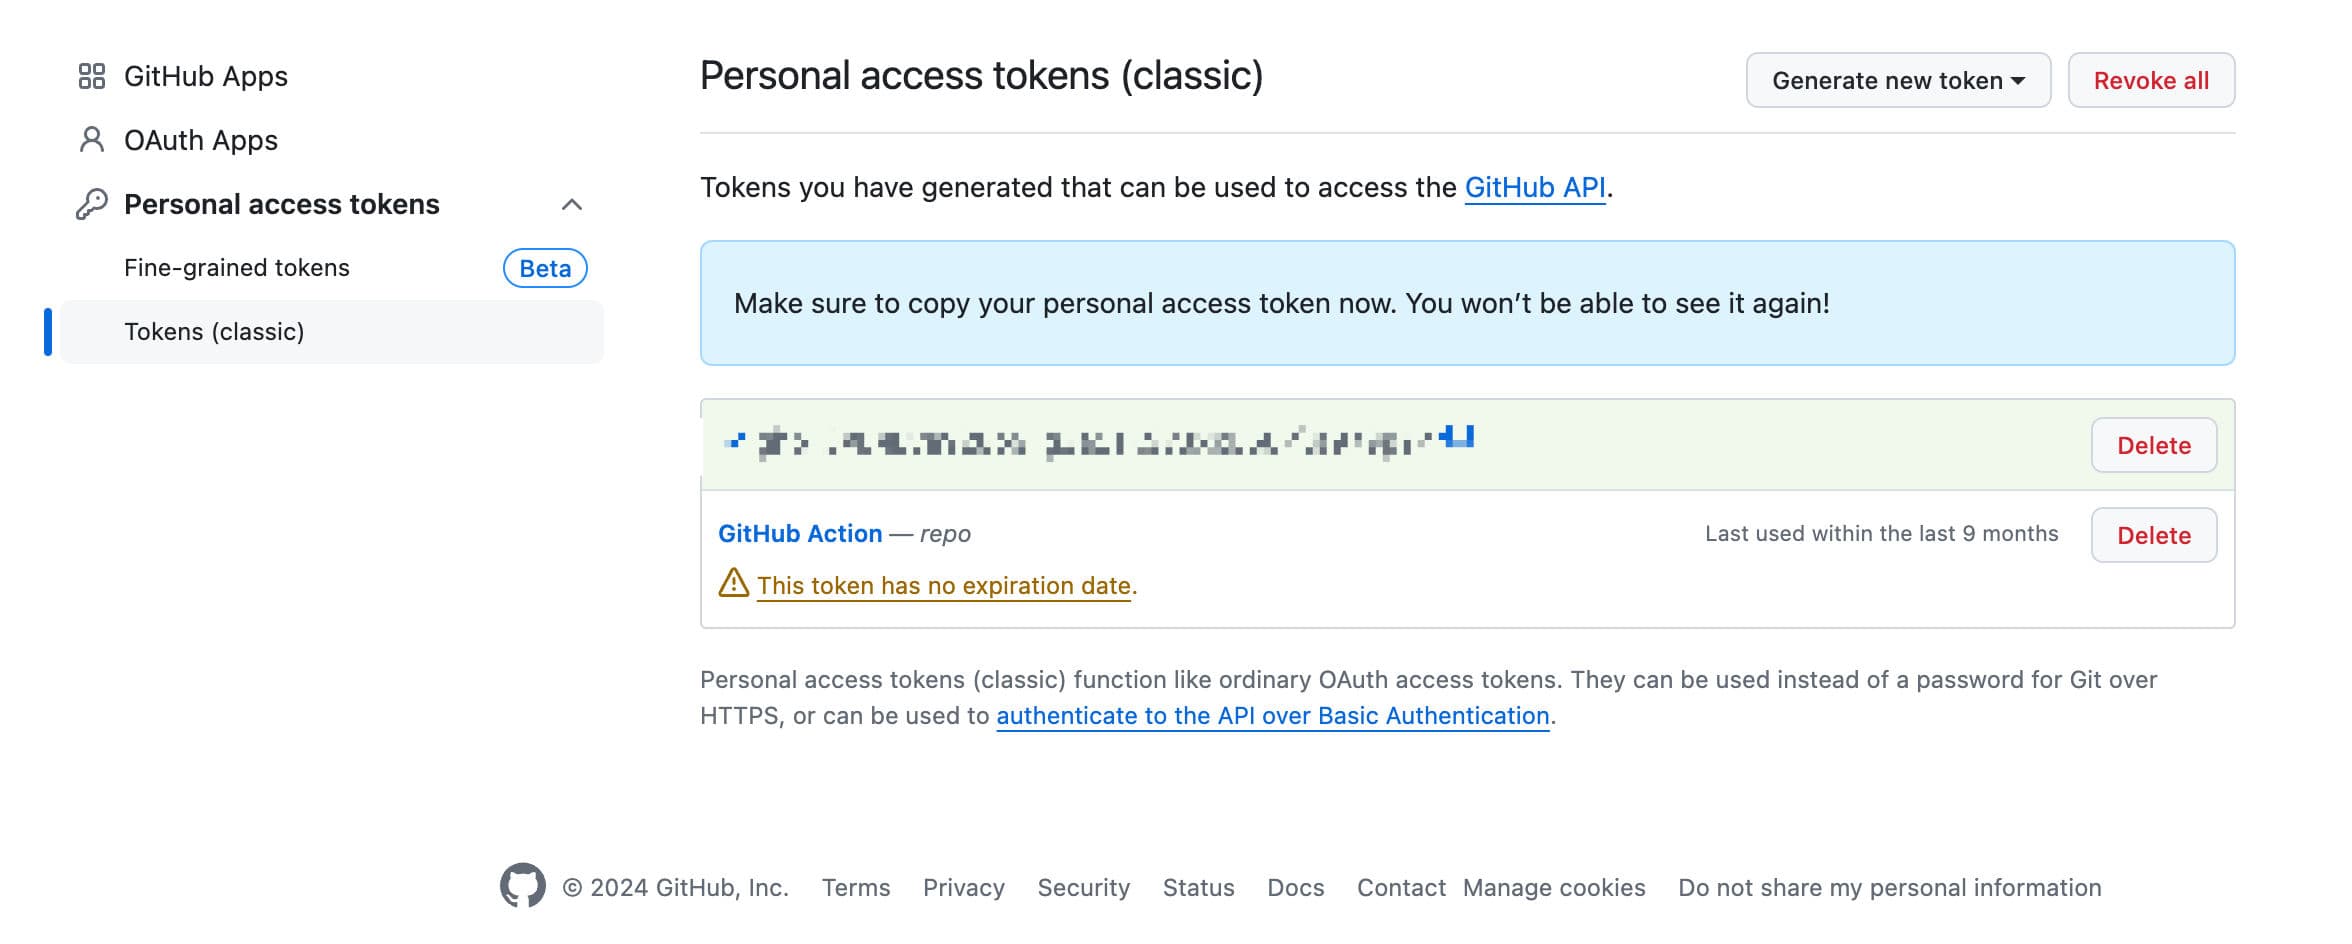Click the yellow warning triangle icon

[x=734, y=583]
